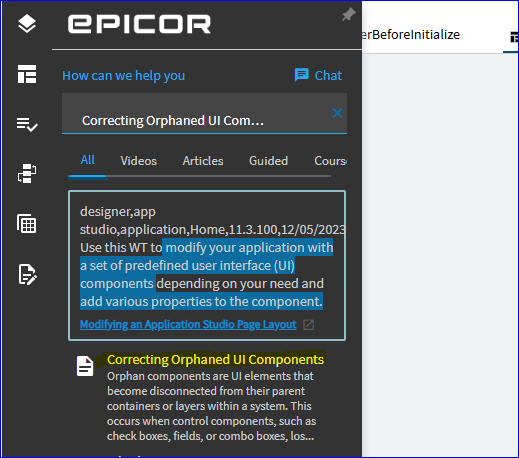
Task: Click the chat bubble icon
Action: click(x=302, y=75)
